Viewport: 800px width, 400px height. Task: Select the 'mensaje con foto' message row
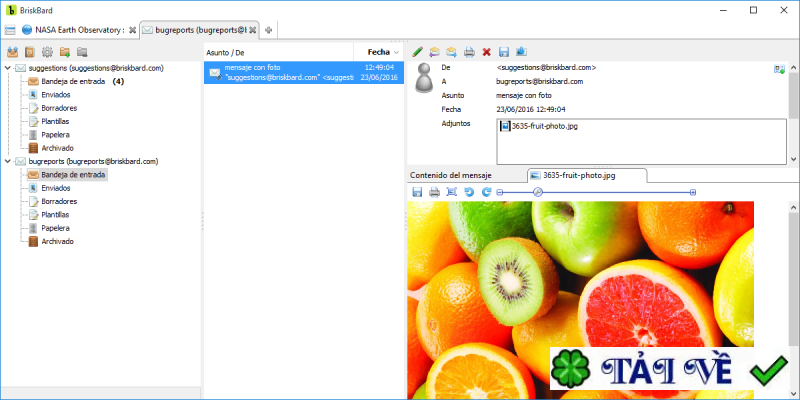click(x=304, y=72)
